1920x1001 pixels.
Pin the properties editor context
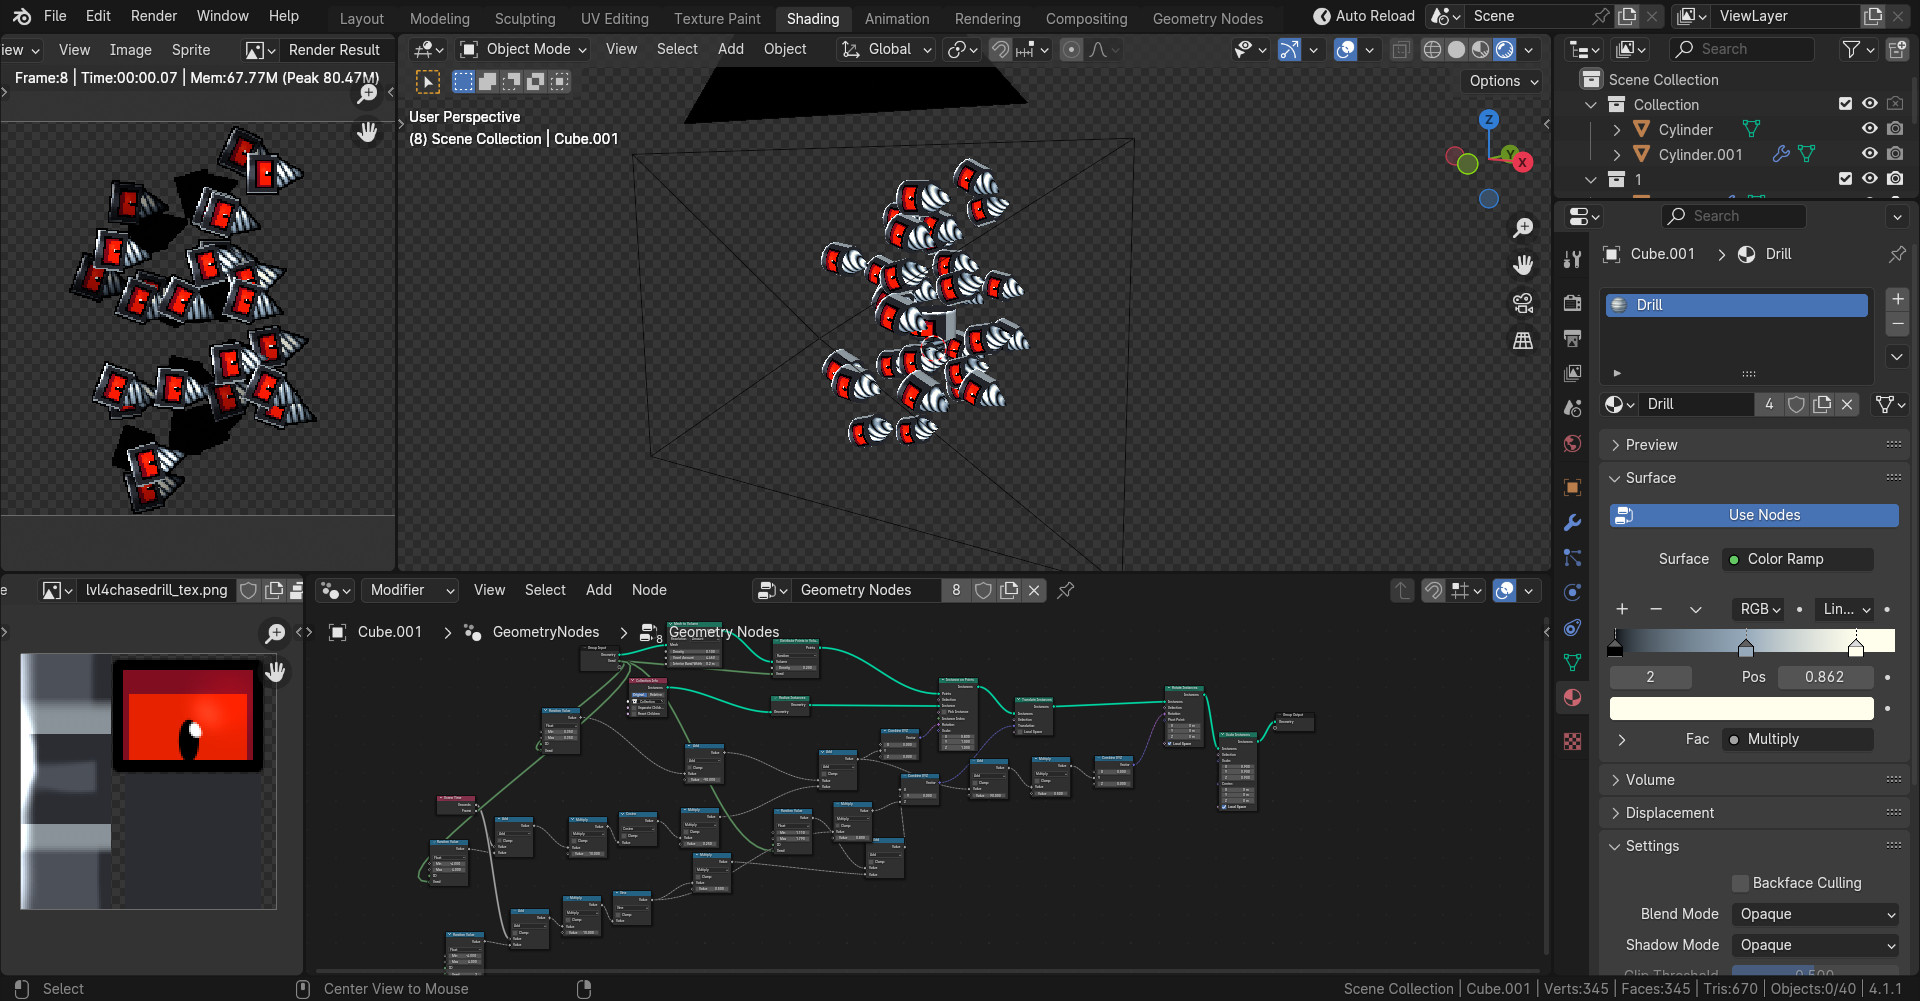[x=1897, y=254]
